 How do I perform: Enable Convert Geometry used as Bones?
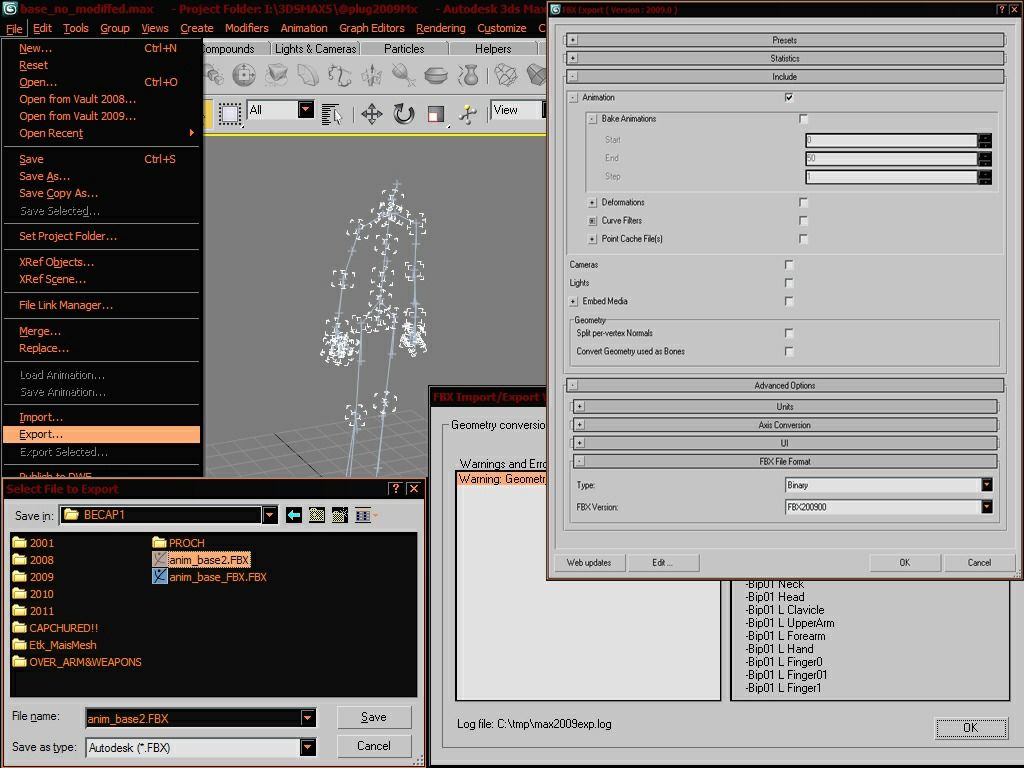point(789,351)
